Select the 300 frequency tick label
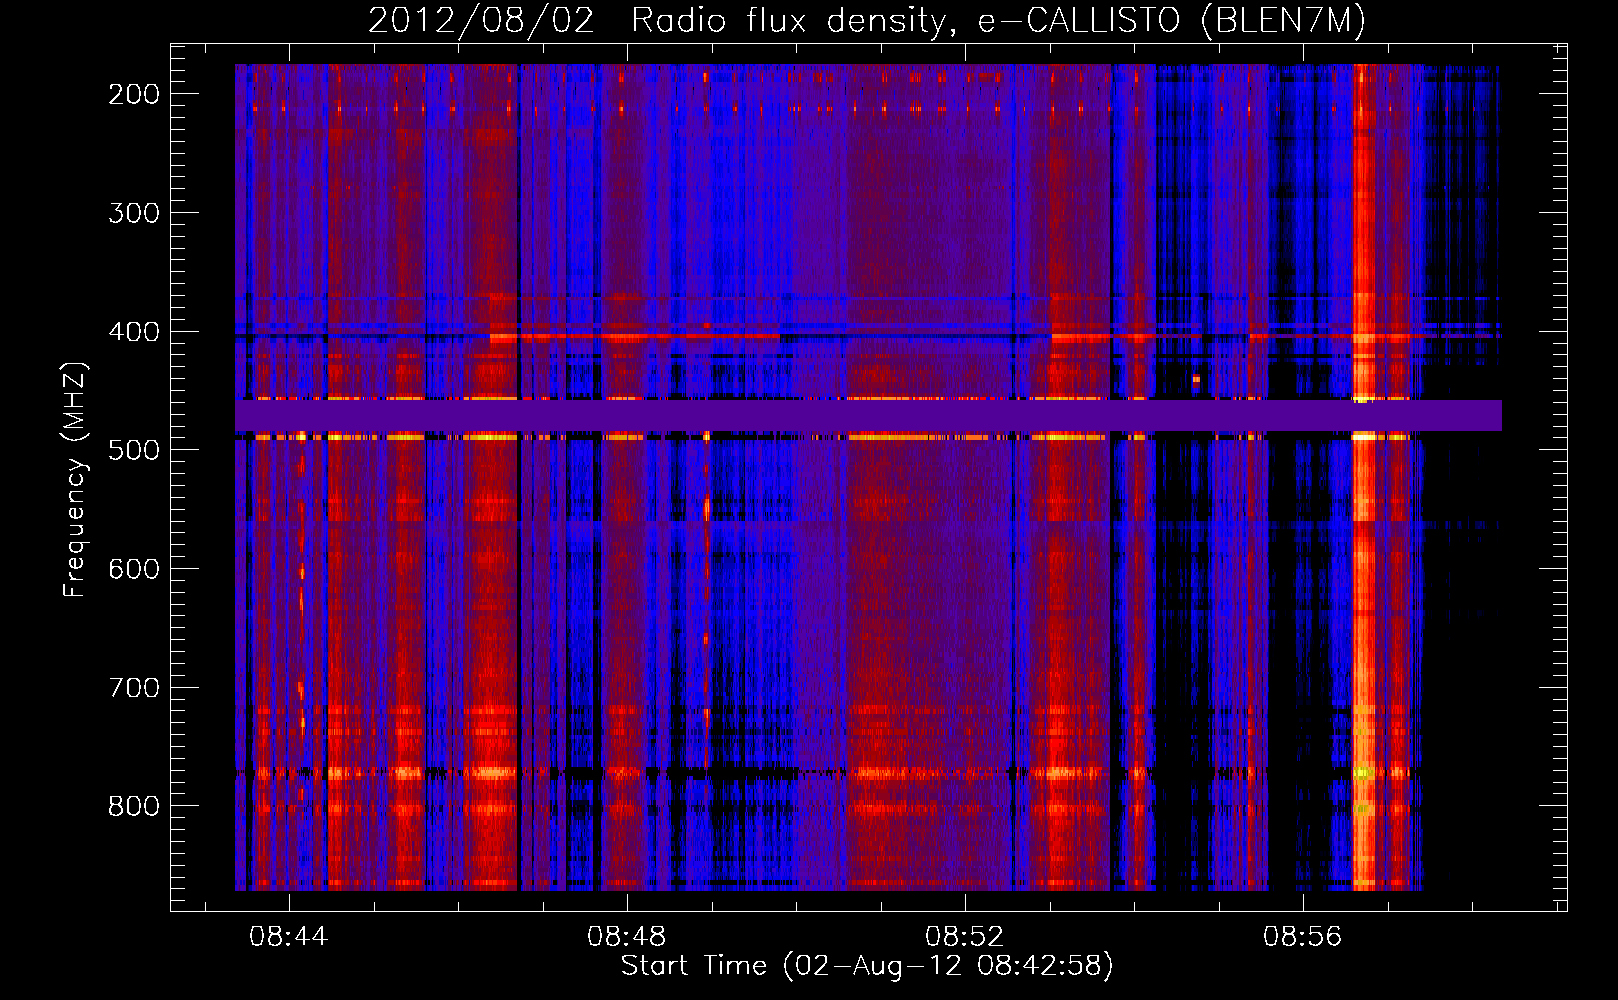 point(134,213)
